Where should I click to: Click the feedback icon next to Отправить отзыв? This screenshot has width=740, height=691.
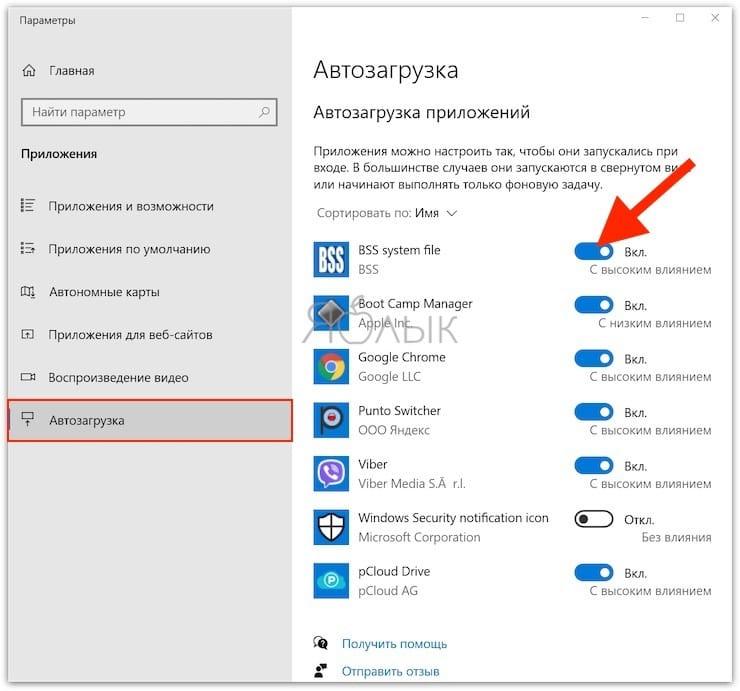pos(321,671)
